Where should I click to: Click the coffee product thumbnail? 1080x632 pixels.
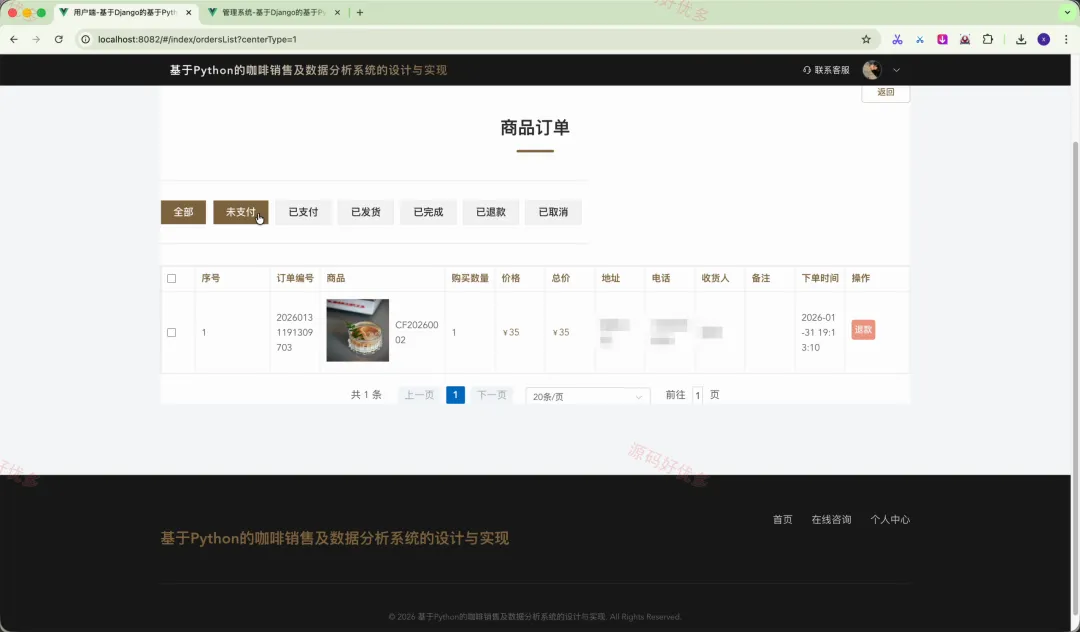pyautogui.click(x=357, y=330)
